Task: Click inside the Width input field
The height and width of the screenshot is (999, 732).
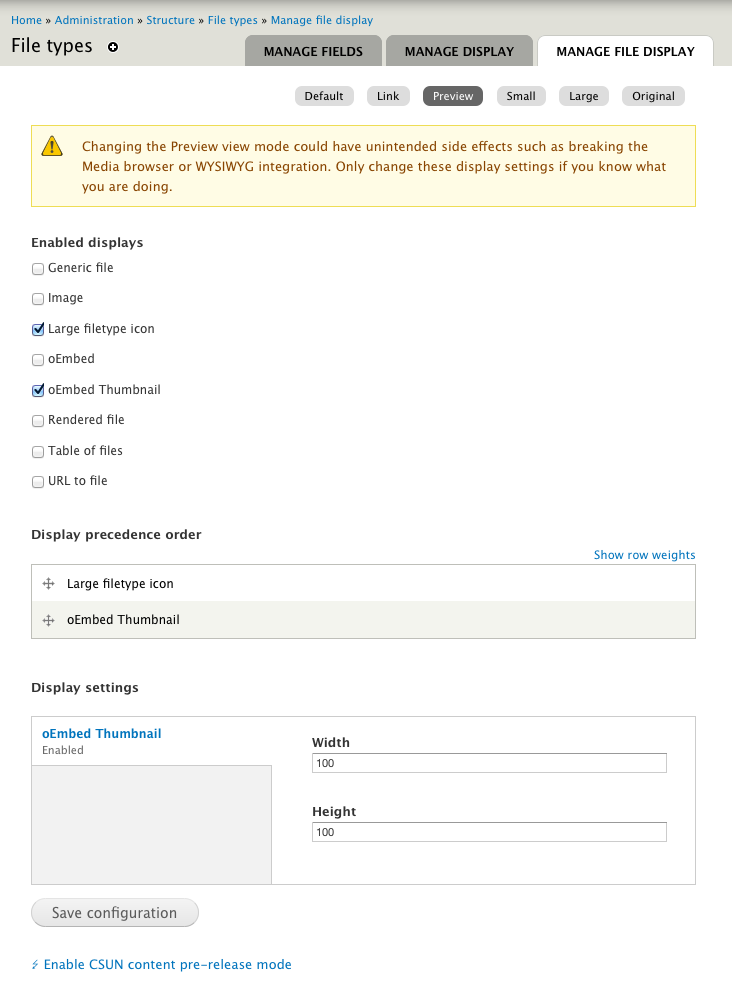Action: coord(488,762)
